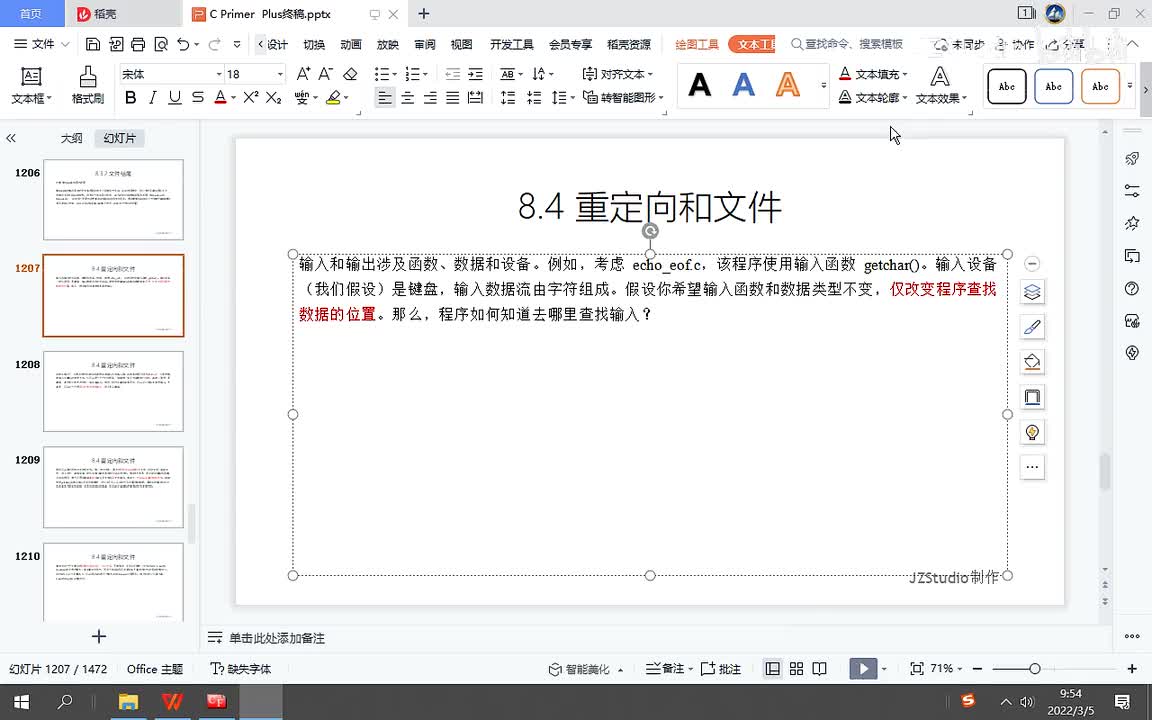Toggle superscript X² formatting
The image size is (1152, 720).
[x=251, y=97]
